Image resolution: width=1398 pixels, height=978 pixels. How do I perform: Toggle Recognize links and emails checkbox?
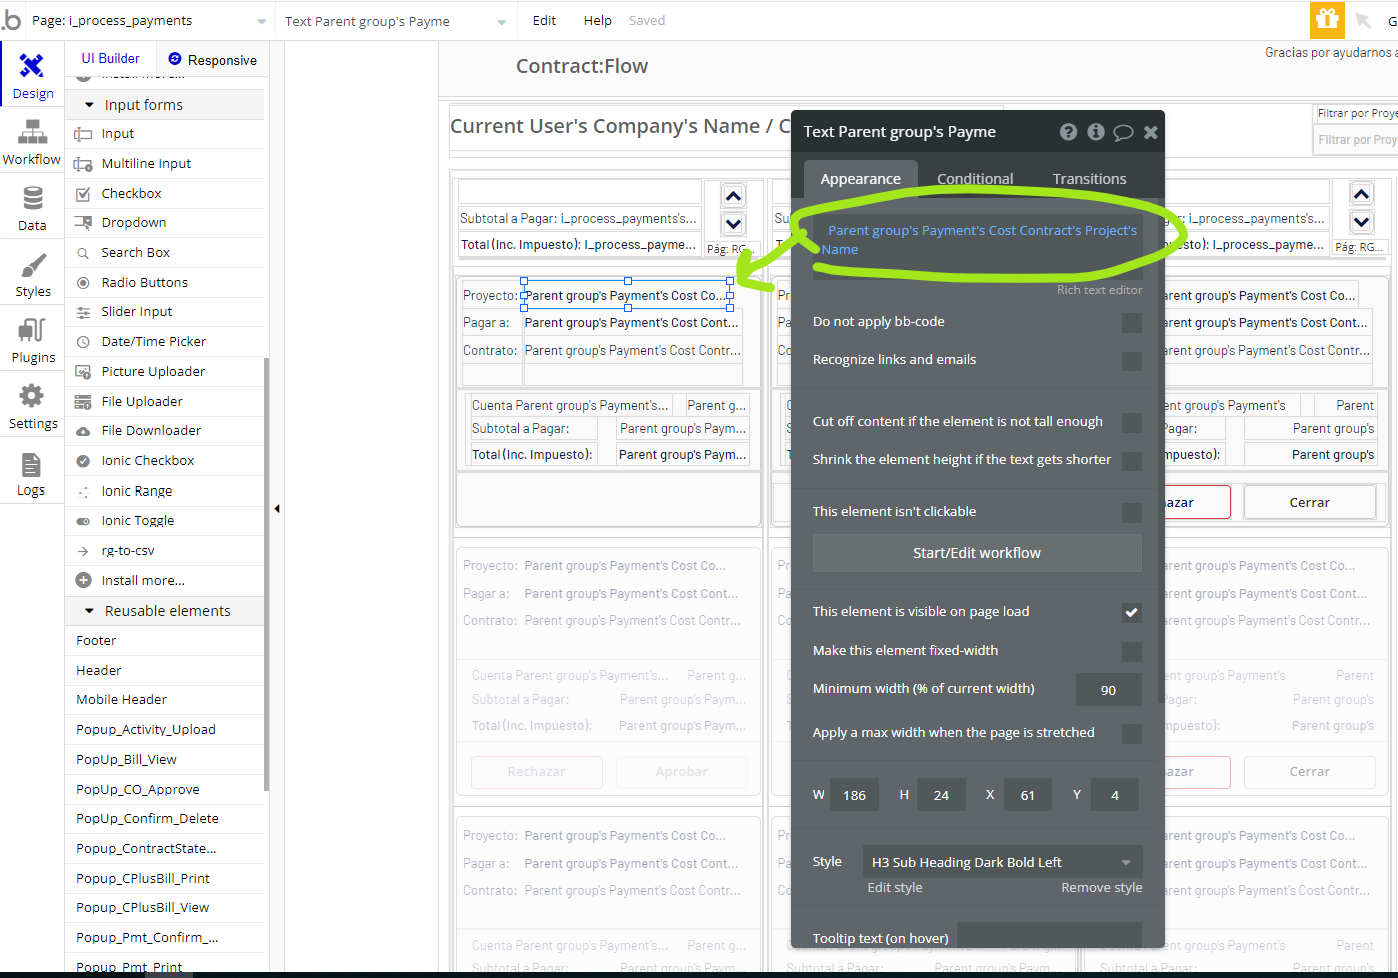click(1131, 361)
